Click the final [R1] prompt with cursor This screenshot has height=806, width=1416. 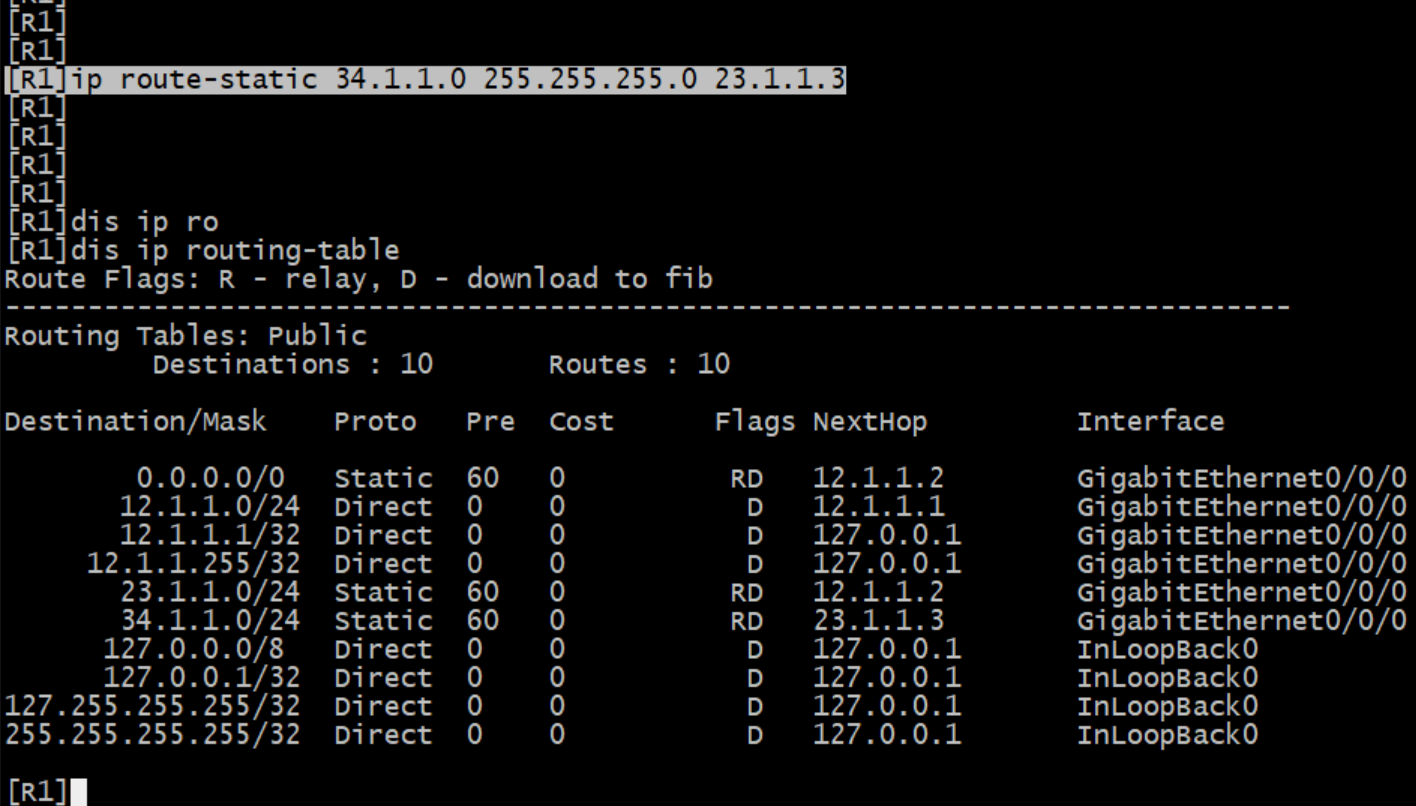(45, 793)
